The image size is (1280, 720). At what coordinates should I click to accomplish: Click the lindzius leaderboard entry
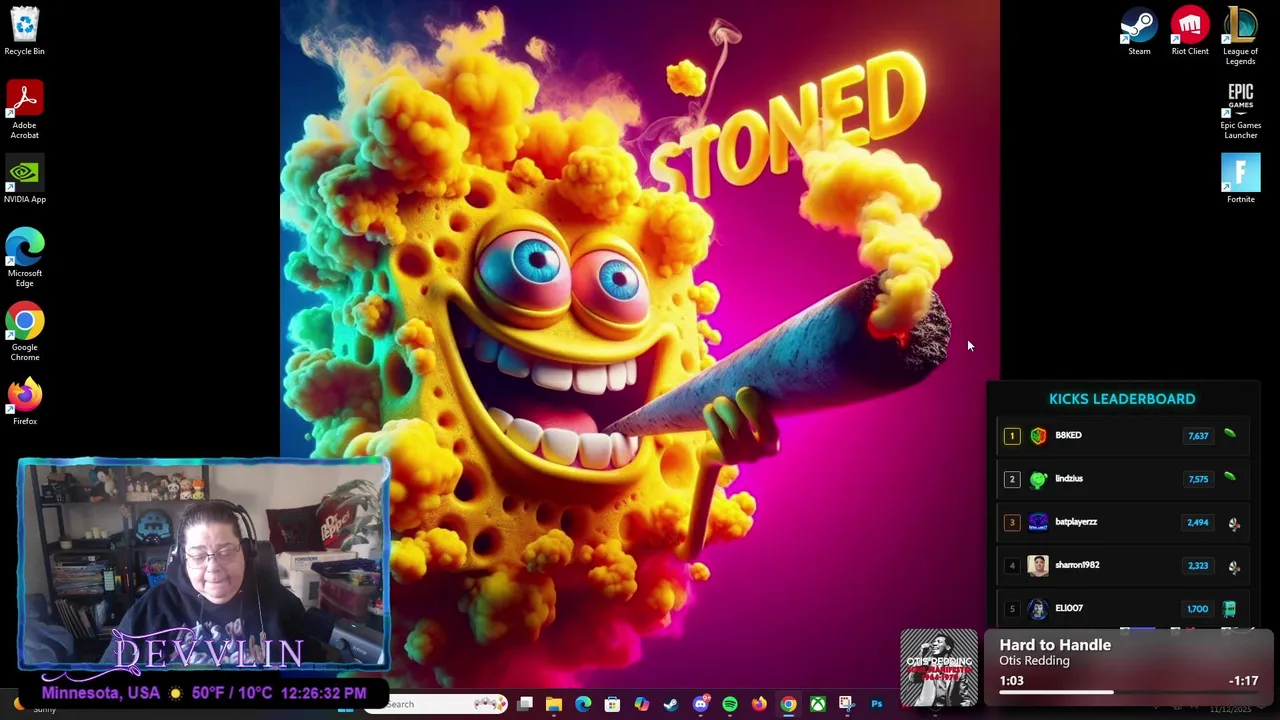coord(1125,478)
